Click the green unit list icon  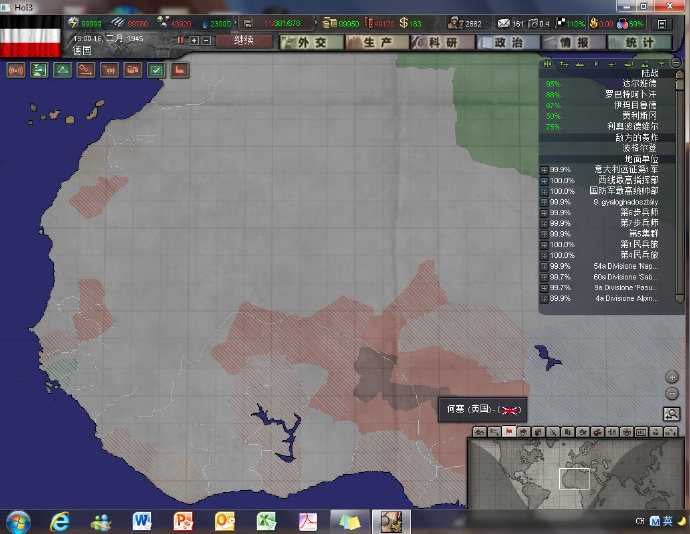click(x=39, y=70)
